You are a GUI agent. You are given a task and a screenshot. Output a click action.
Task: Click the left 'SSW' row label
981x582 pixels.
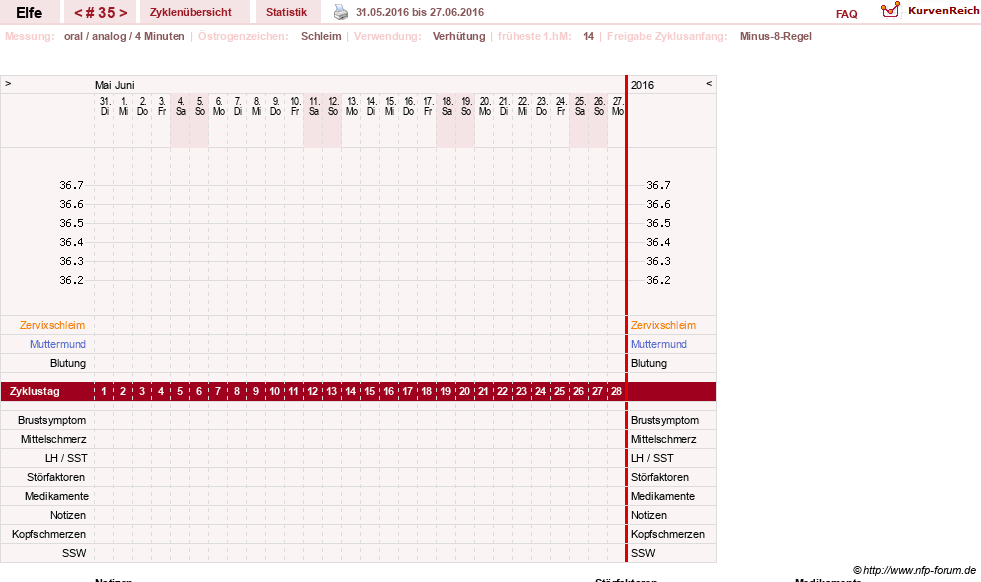click(74, 553)
